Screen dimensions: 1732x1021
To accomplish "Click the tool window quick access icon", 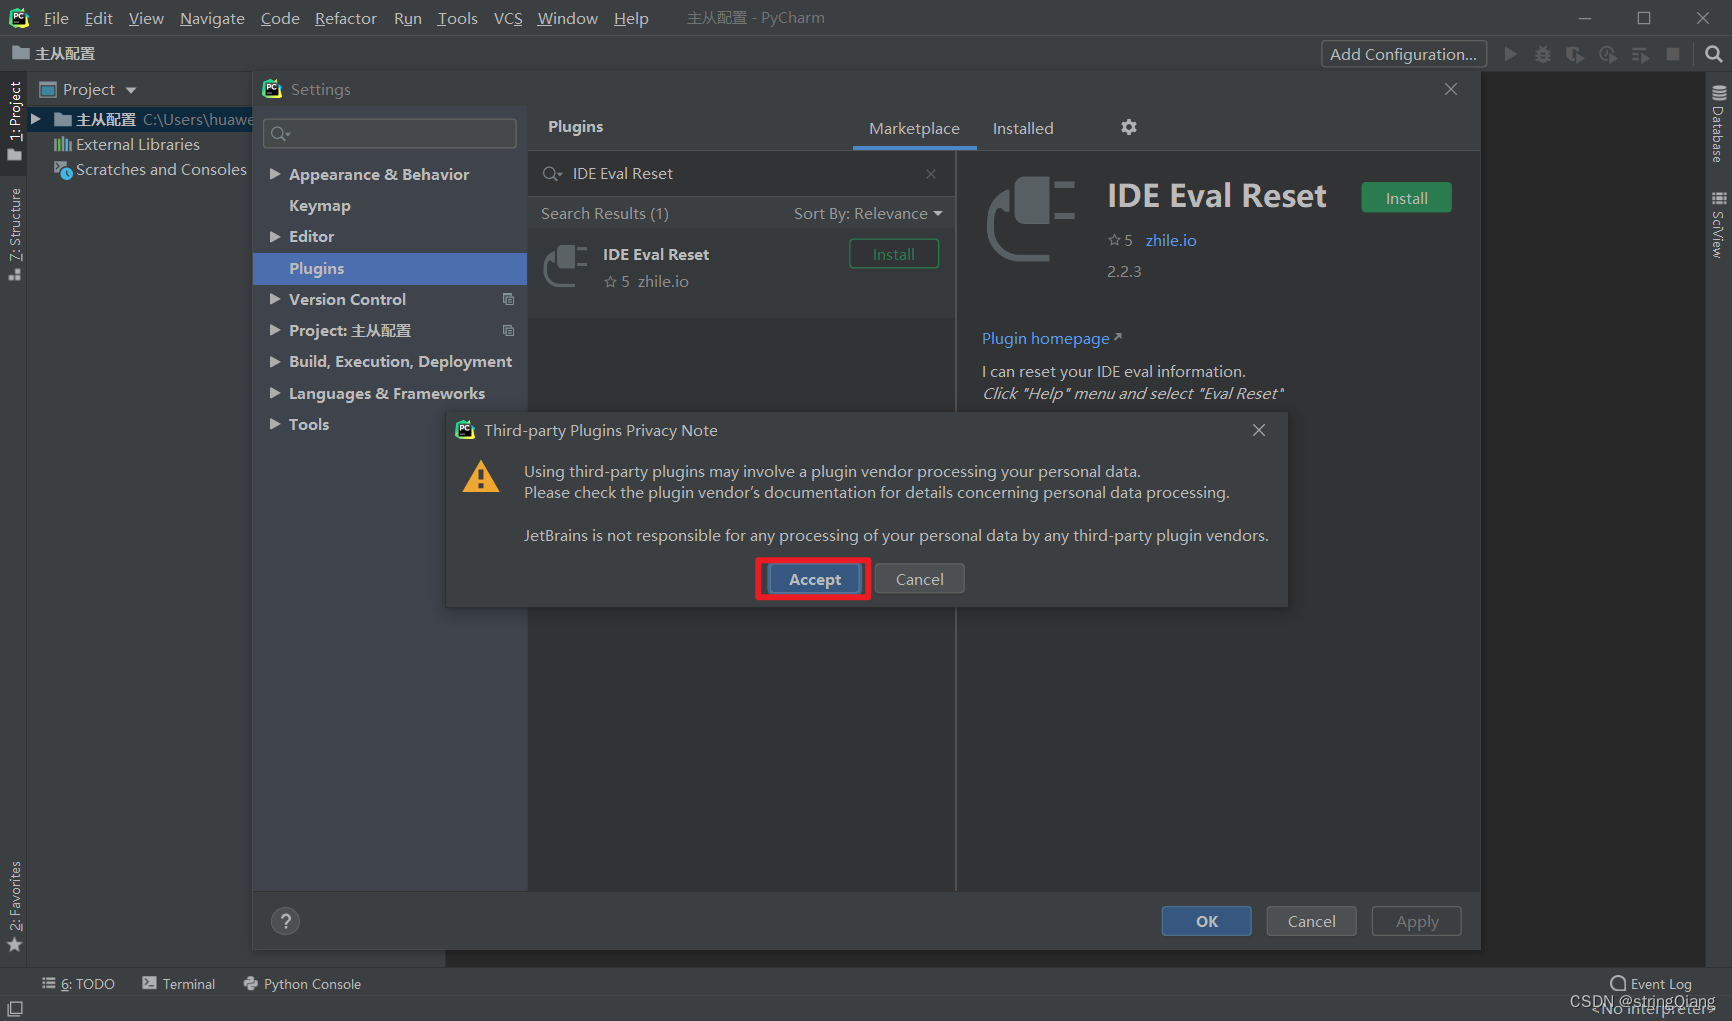I will click(x=15, y=1009).
